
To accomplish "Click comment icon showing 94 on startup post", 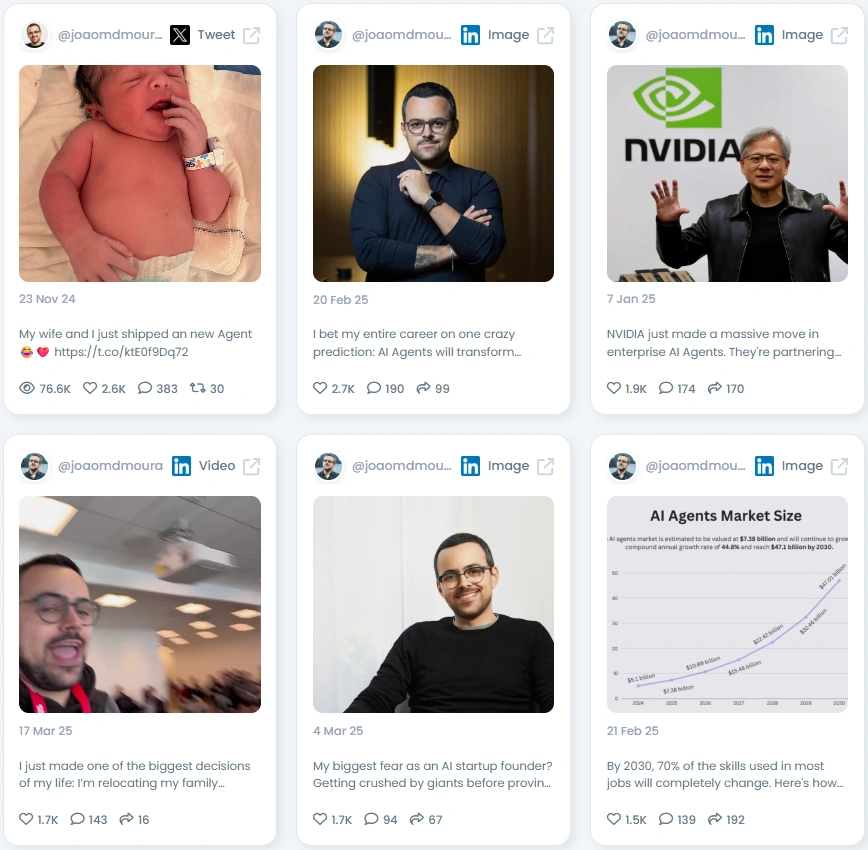I will tap(371, 818).
